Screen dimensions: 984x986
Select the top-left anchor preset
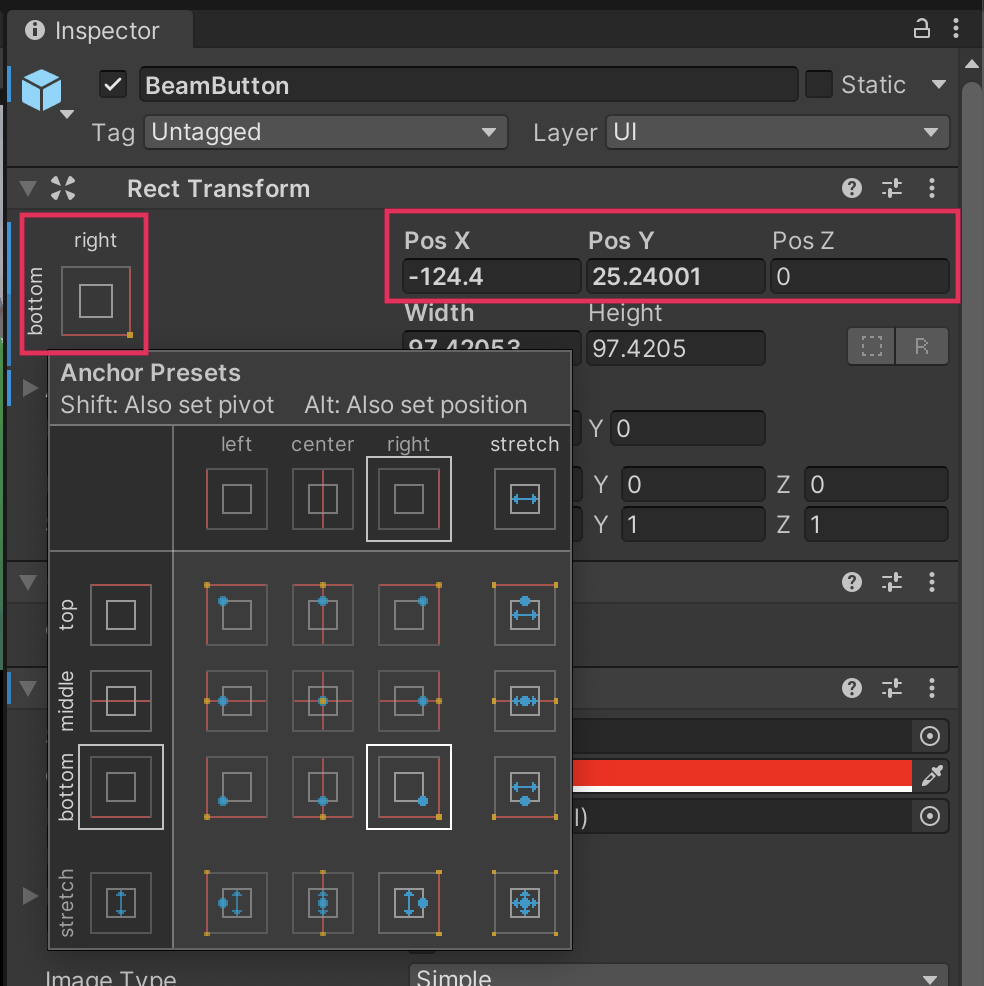tap(236, 614)
